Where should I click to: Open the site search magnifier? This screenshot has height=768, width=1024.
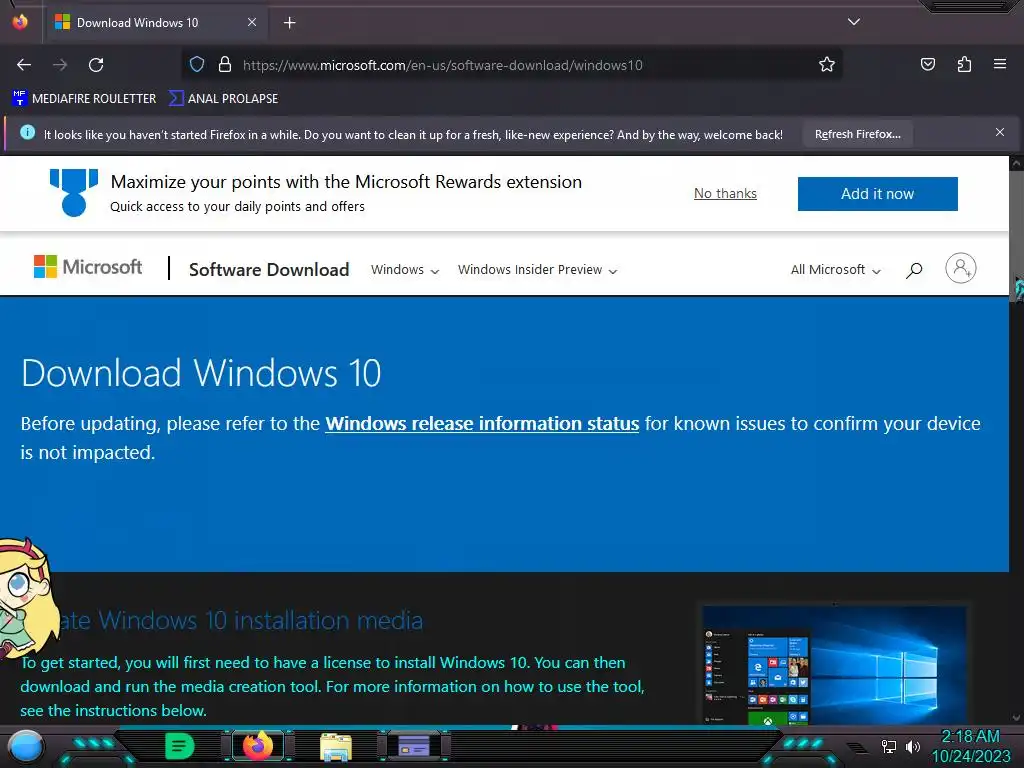coord(914,270)
